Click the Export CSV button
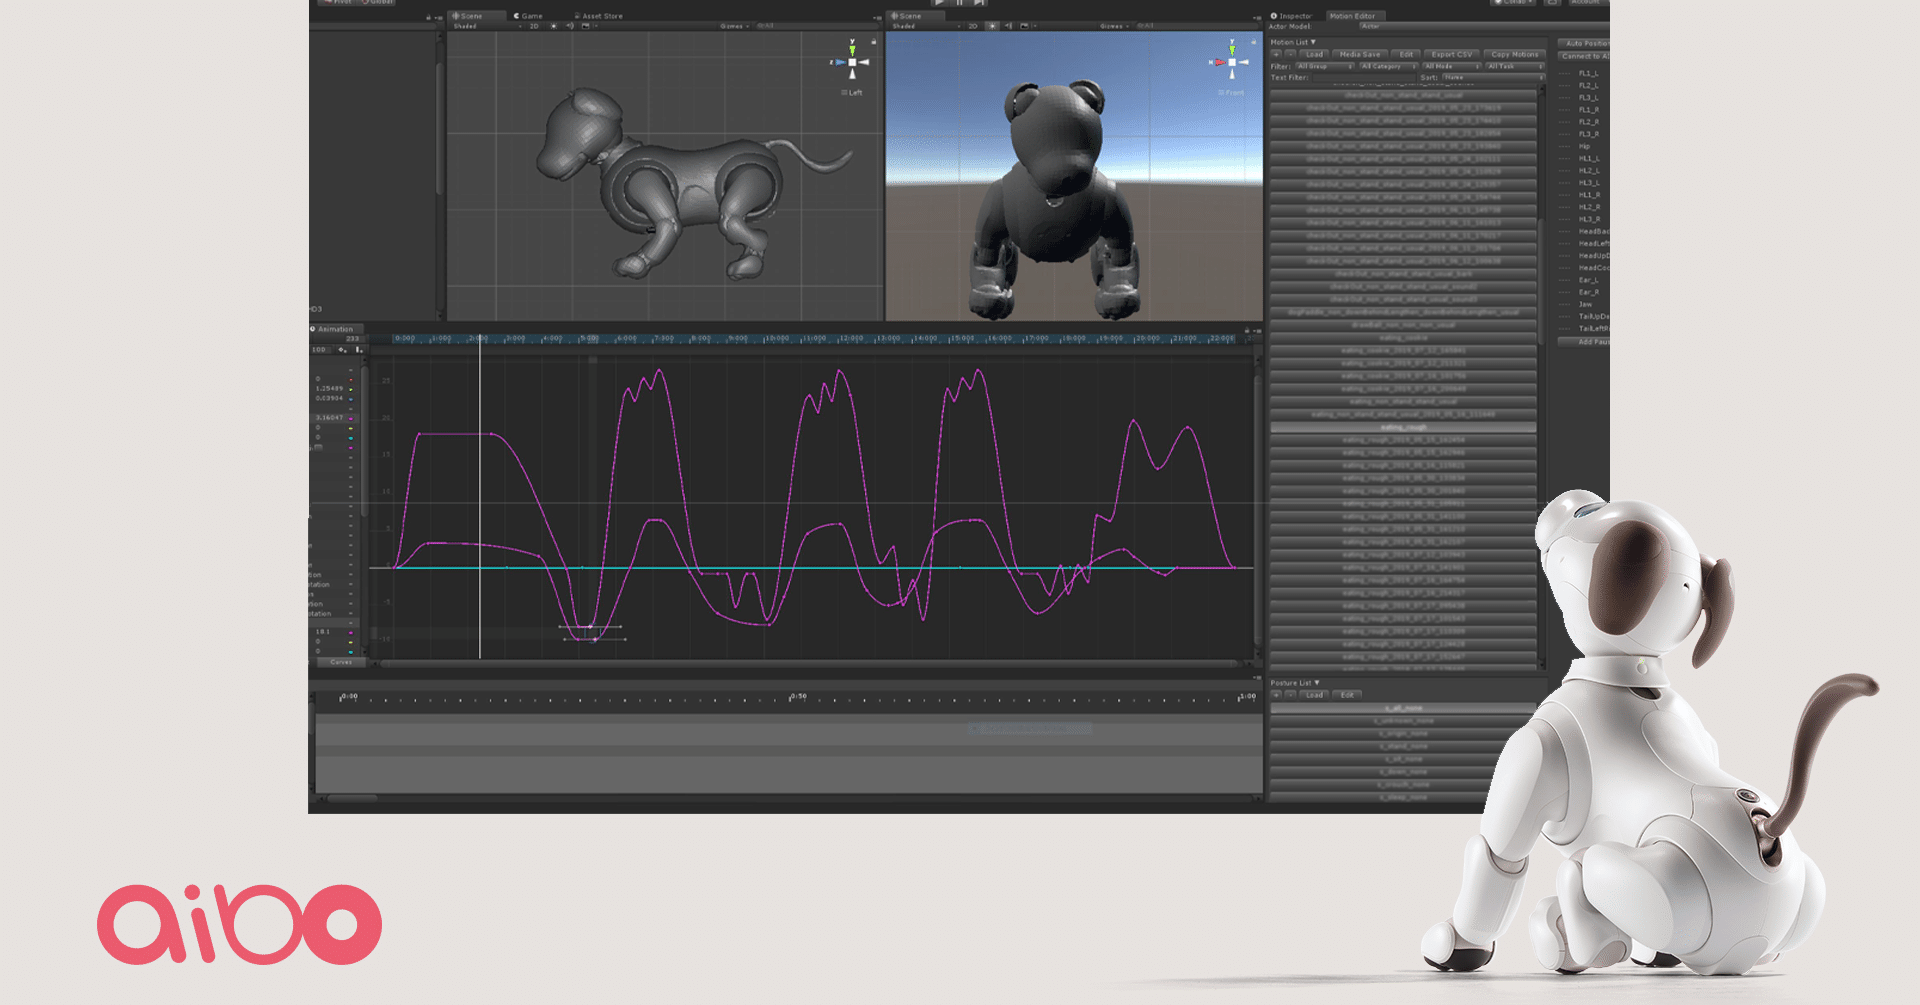 pos(1451,54)
